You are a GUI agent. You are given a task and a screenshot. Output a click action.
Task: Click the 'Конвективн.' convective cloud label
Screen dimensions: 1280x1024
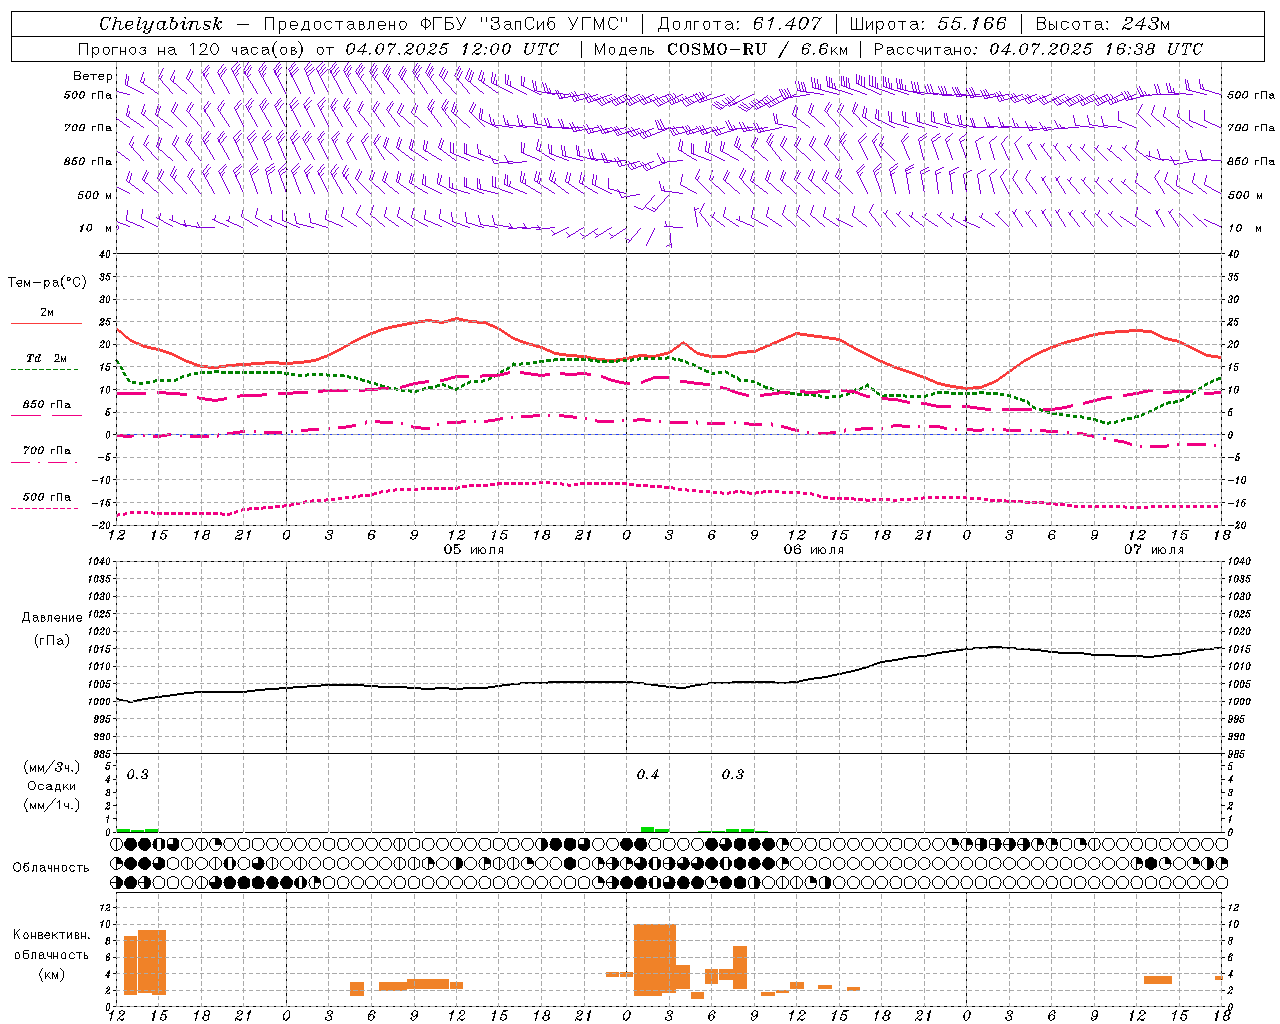point(52,935)
